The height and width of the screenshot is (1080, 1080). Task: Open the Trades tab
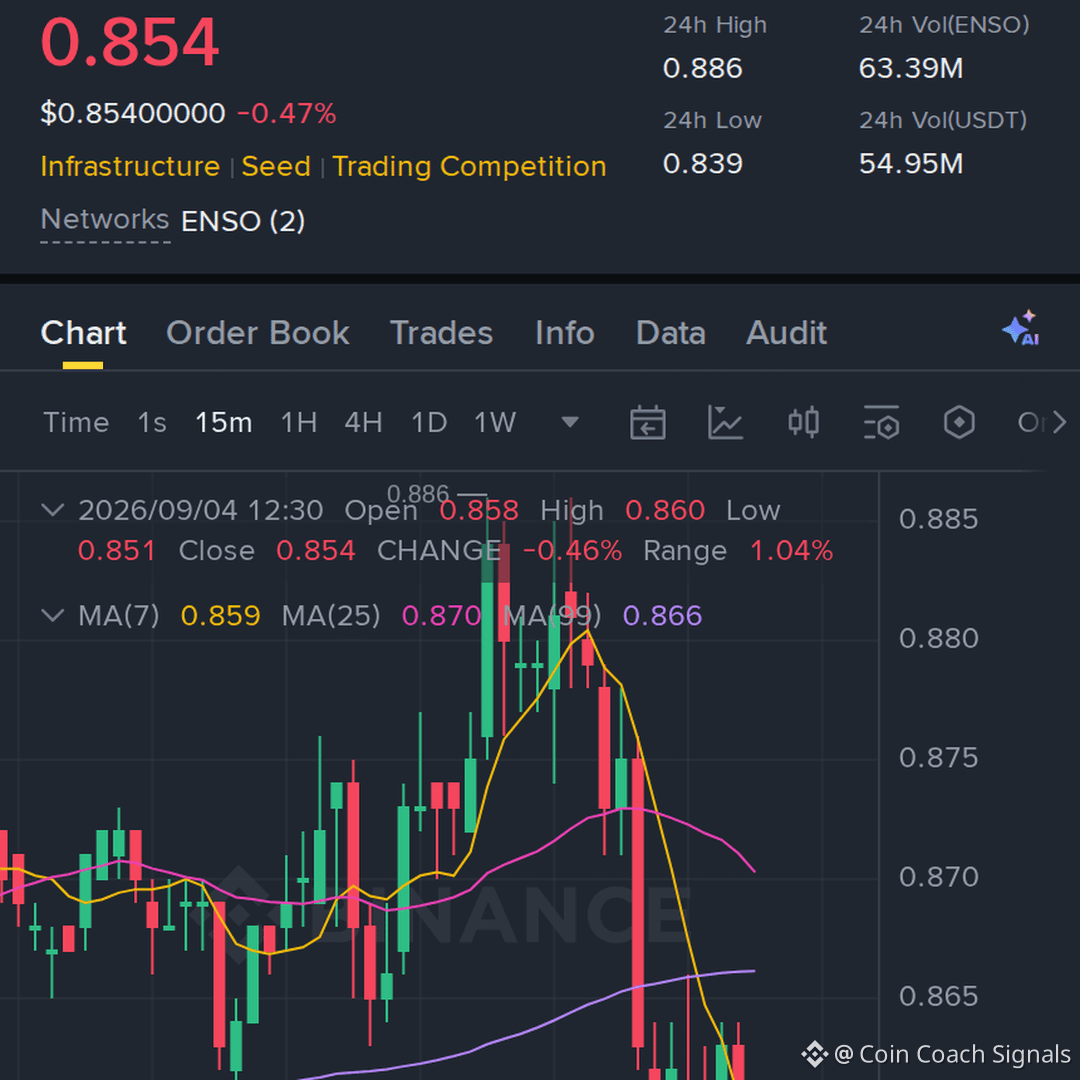pos(442,333)
